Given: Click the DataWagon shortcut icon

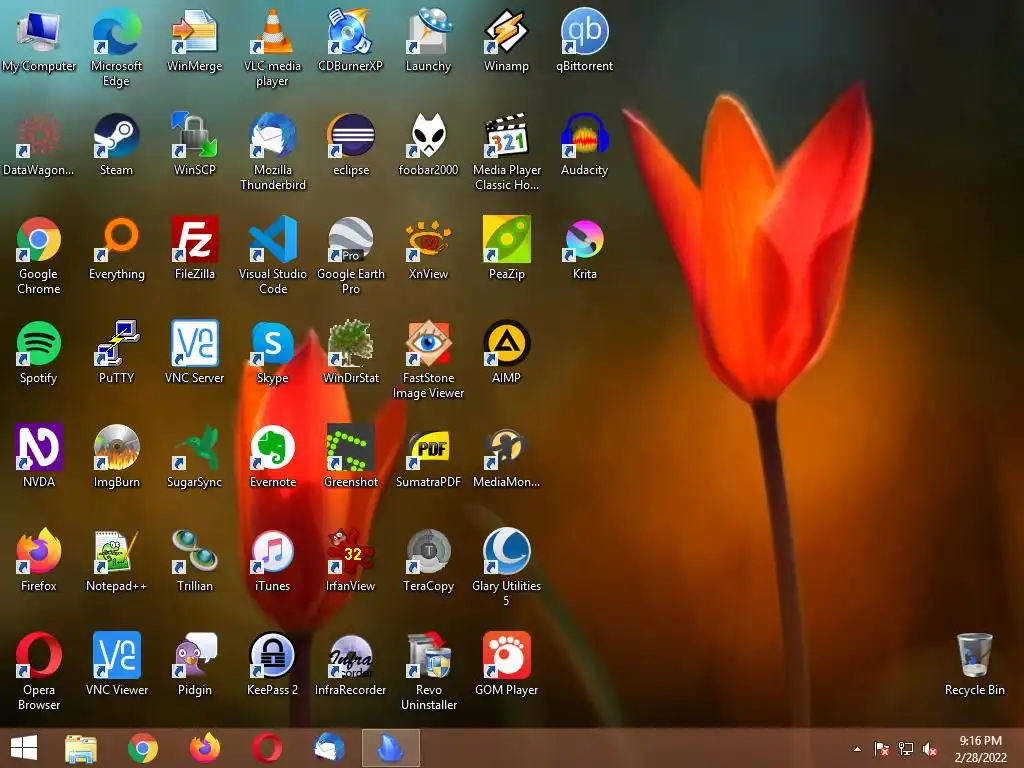Looking at the screenshot, I should coord(39,135).
